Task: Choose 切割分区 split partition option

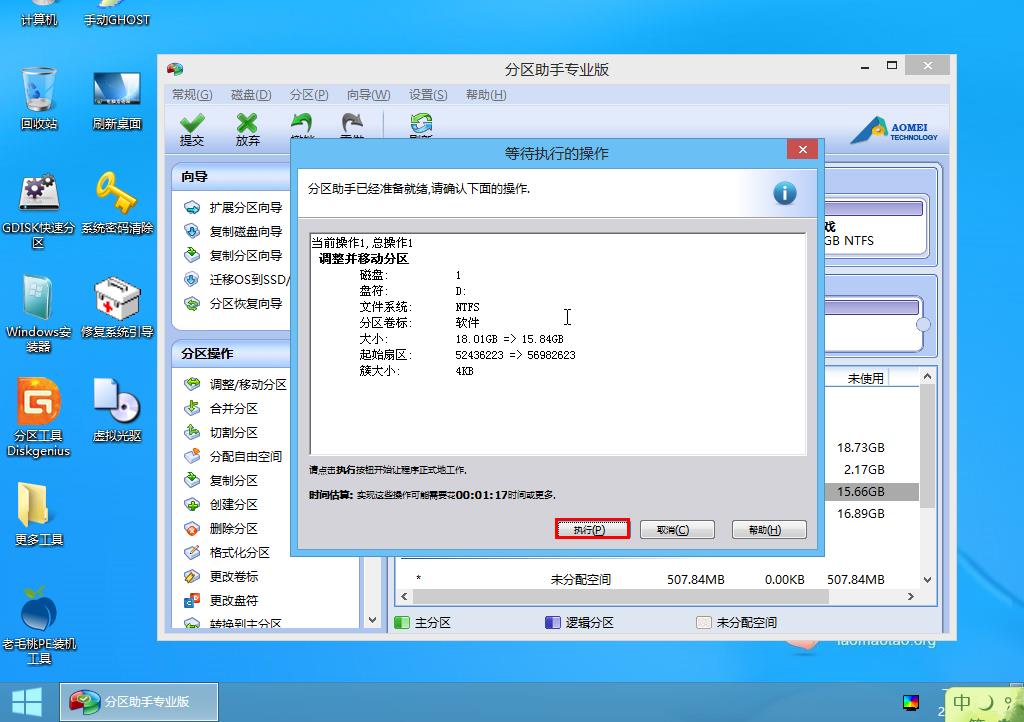Action: tap(233, 432)
